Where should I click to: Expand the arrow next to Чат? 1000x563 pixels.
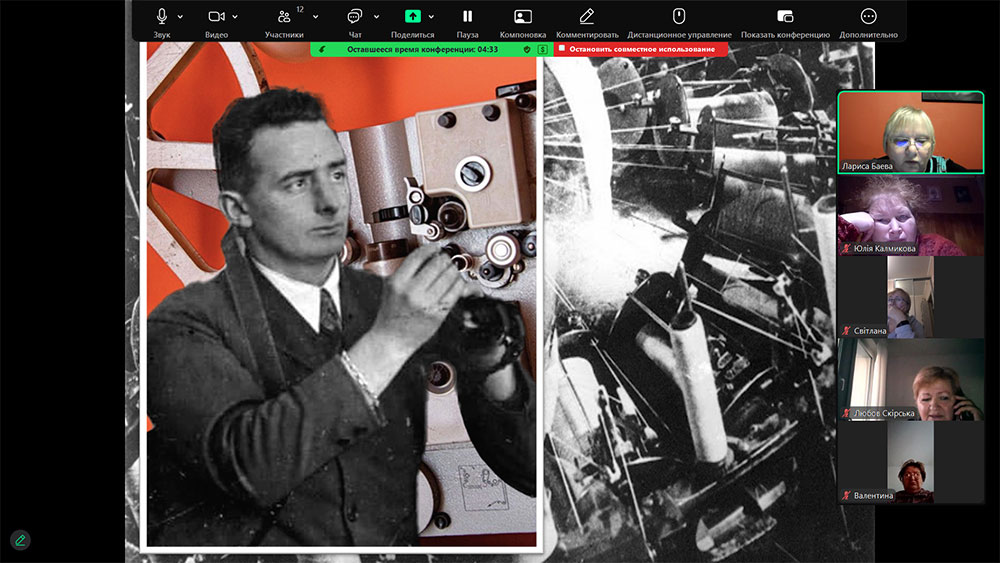376,17
